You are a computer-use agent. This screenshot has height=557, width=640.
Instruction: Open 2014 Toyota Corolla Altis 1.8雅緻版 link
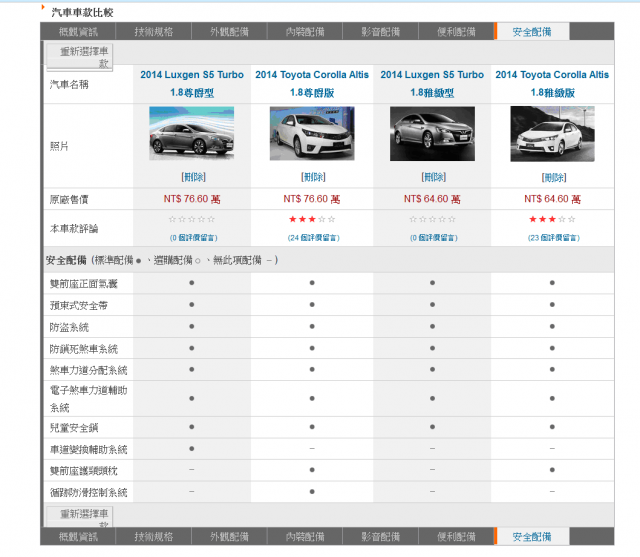[x=552, y=84]
